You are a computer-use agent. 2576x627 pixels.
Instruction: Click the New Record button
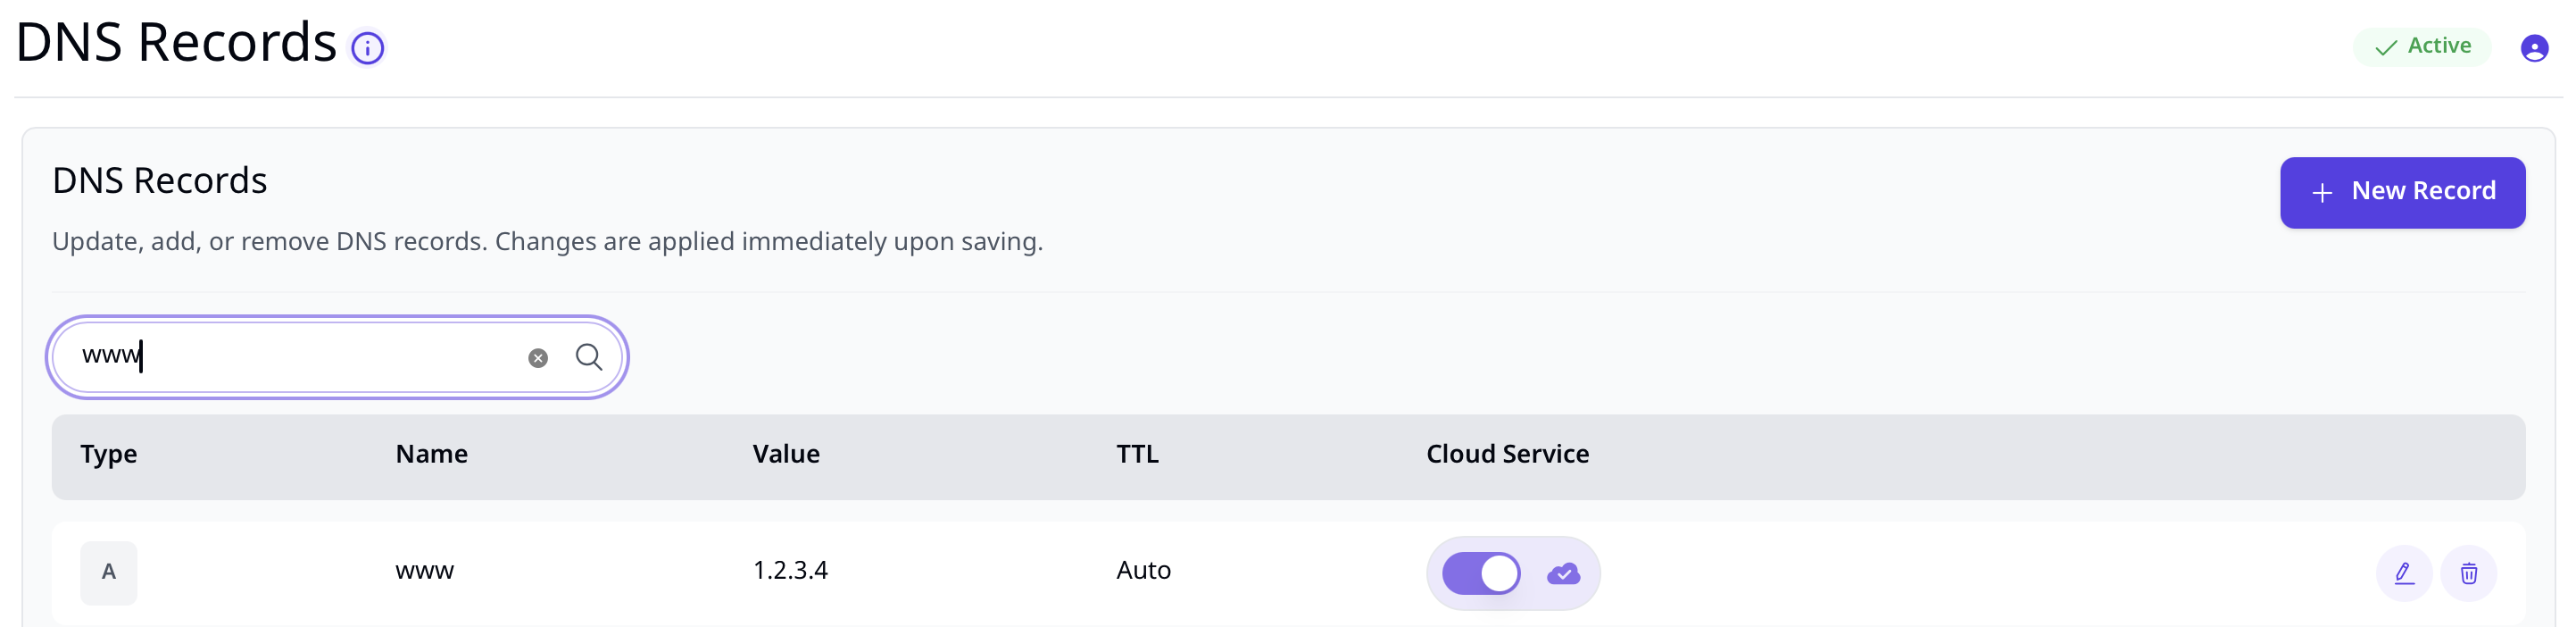coord(2402,193)
